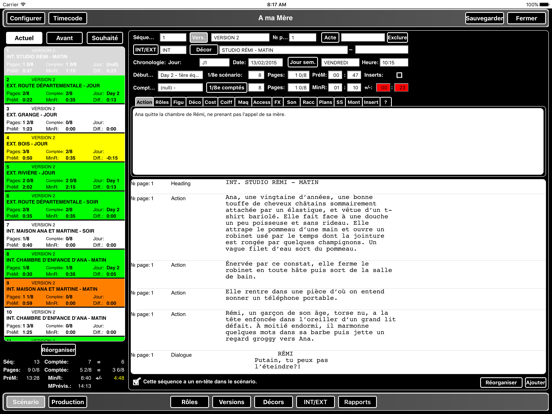Click the red +/- seconds field 23

click(x=401, y=88)
